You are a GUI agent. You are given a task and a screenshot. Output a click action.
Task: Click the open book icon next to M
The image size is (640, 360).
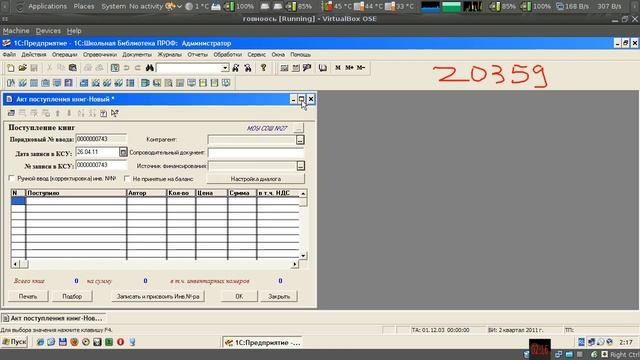point(322,68)
